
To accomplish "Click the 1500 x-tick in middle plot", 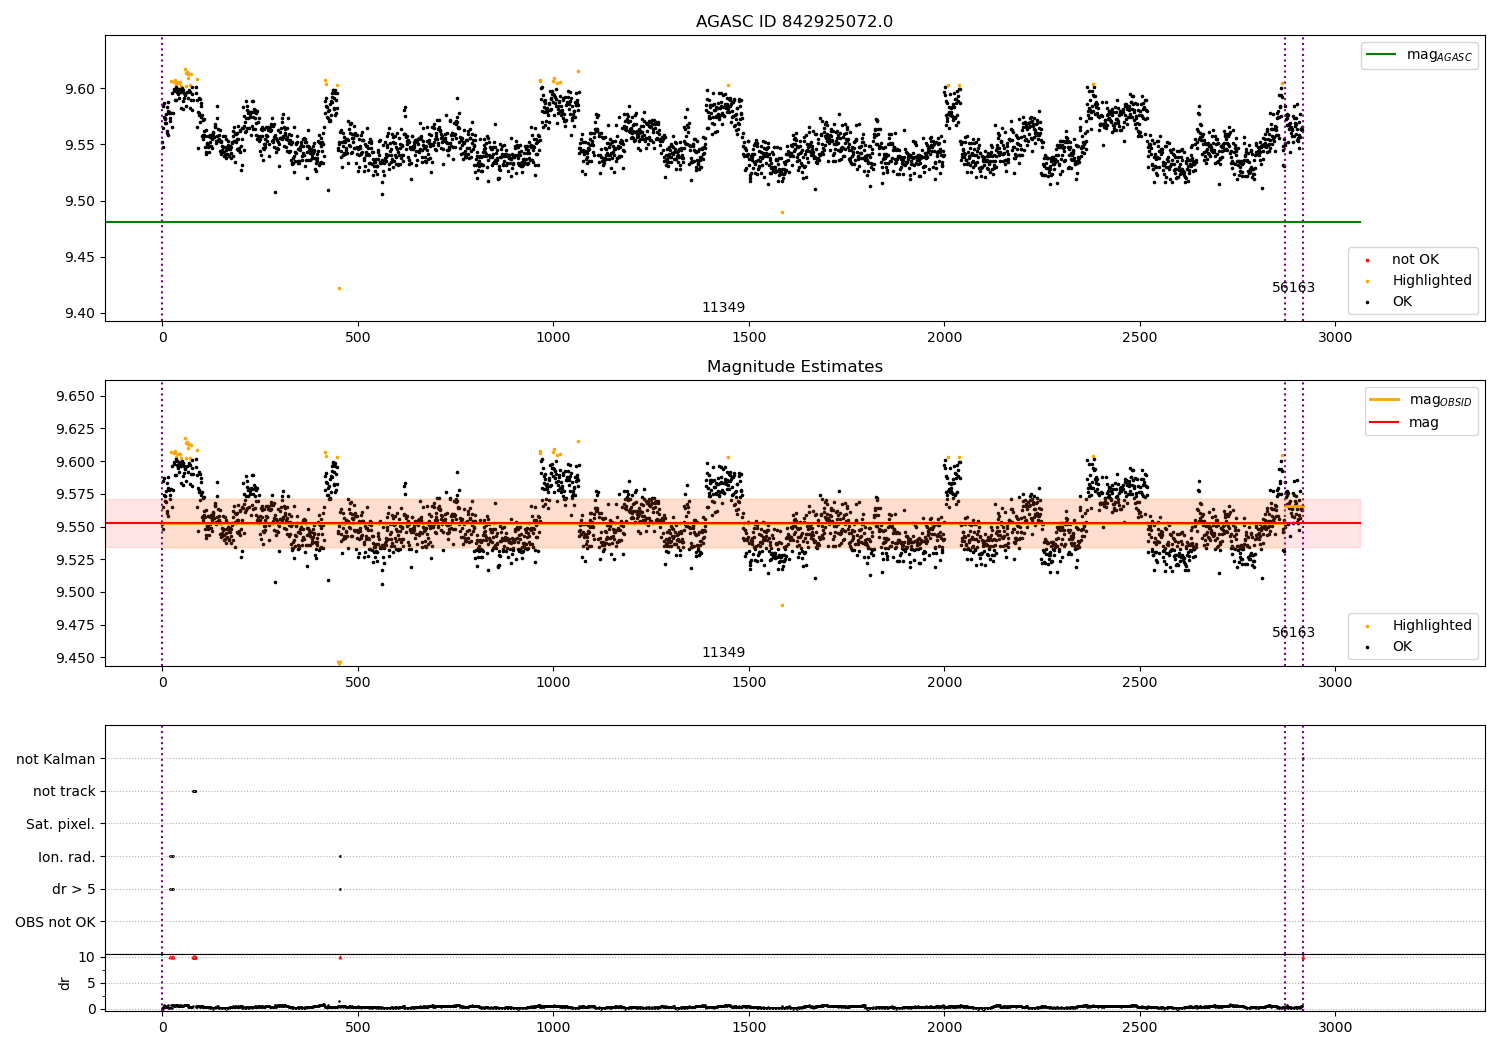I will (x=749, y=683).
